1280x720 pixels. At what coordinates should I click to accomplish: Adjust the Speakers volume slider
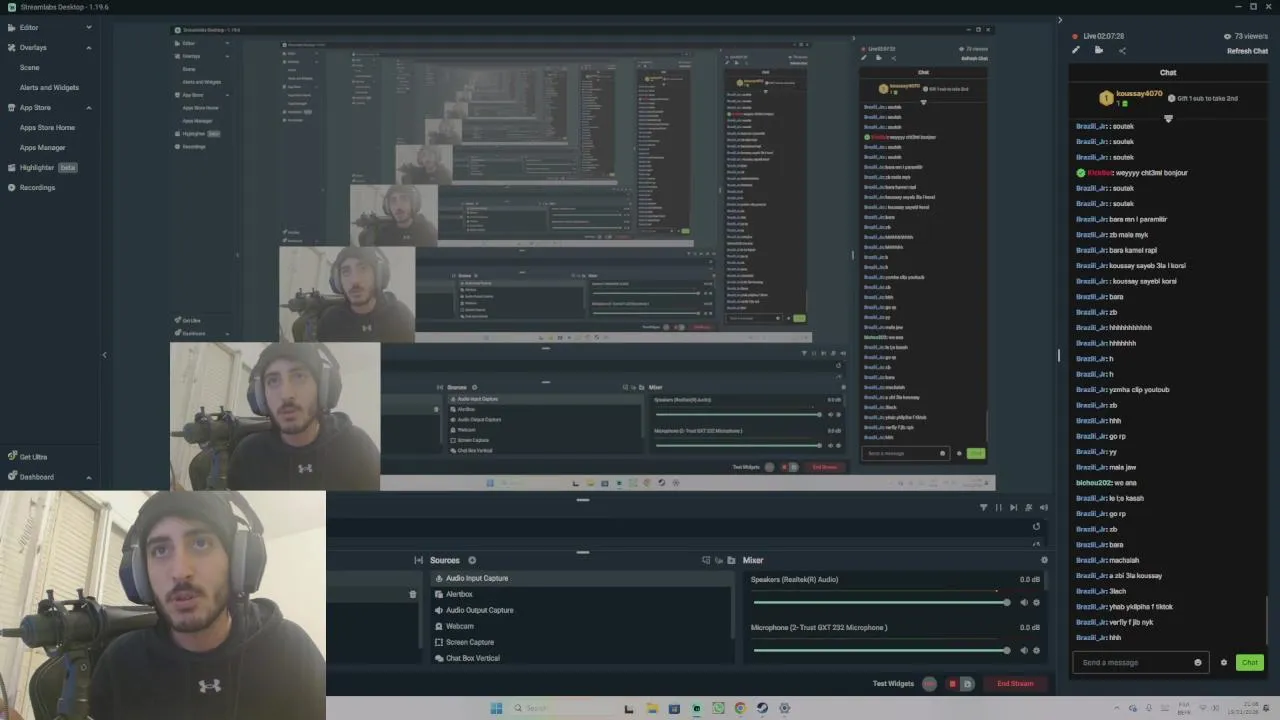coord(881,602)
